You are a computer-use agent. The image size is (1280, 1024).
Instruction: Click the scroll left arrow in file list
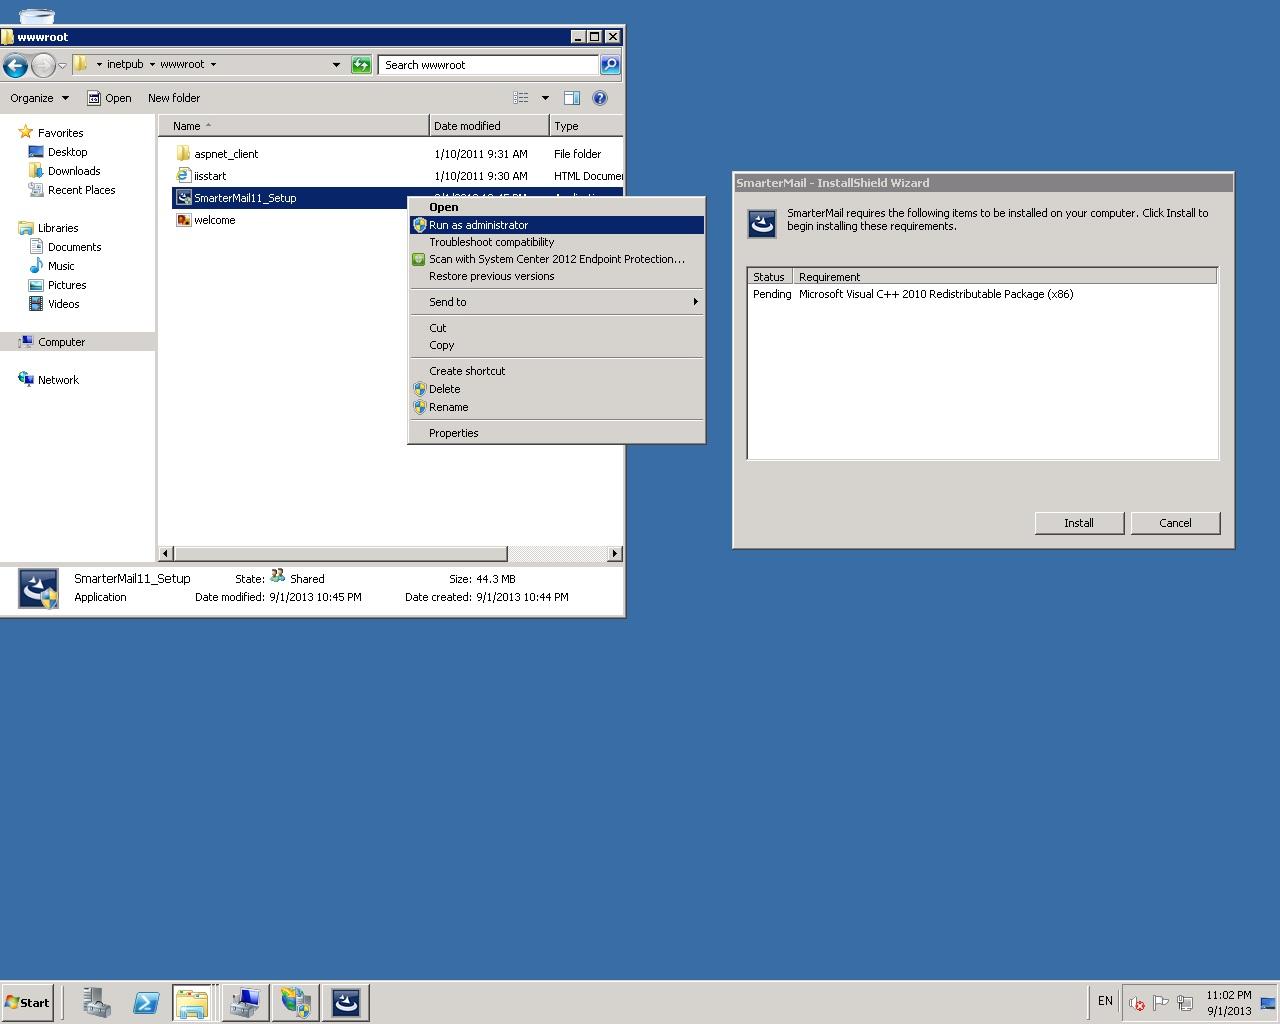pos(166,553)
